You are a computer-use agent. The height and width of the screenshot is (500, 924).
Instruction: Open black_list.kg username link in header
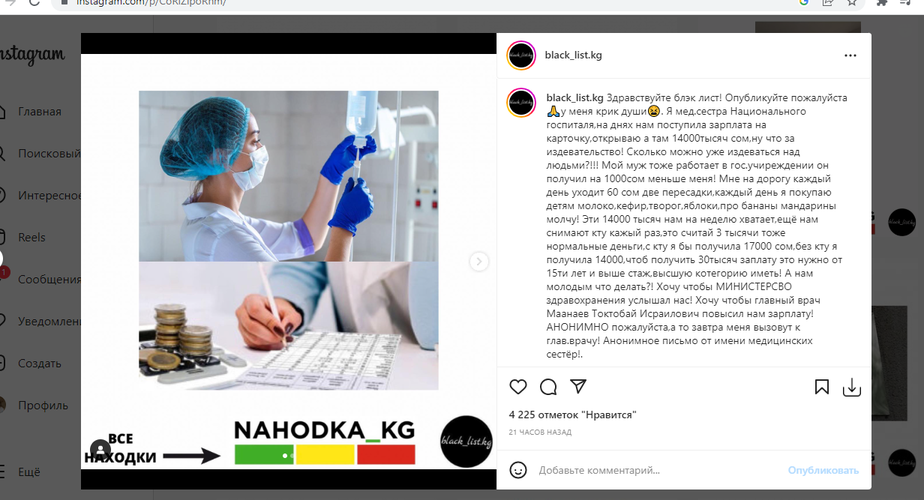(573, 55)
